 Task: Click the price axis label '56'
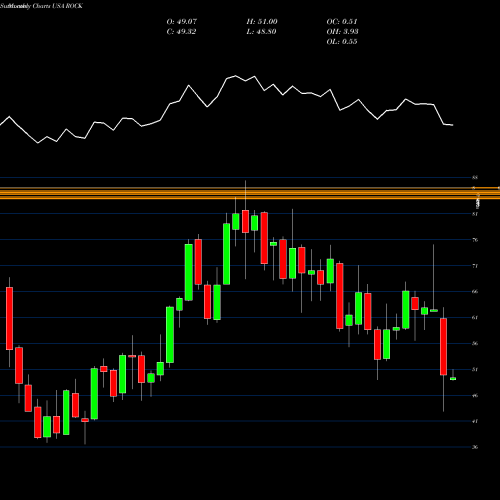click(x=475, y=344)
